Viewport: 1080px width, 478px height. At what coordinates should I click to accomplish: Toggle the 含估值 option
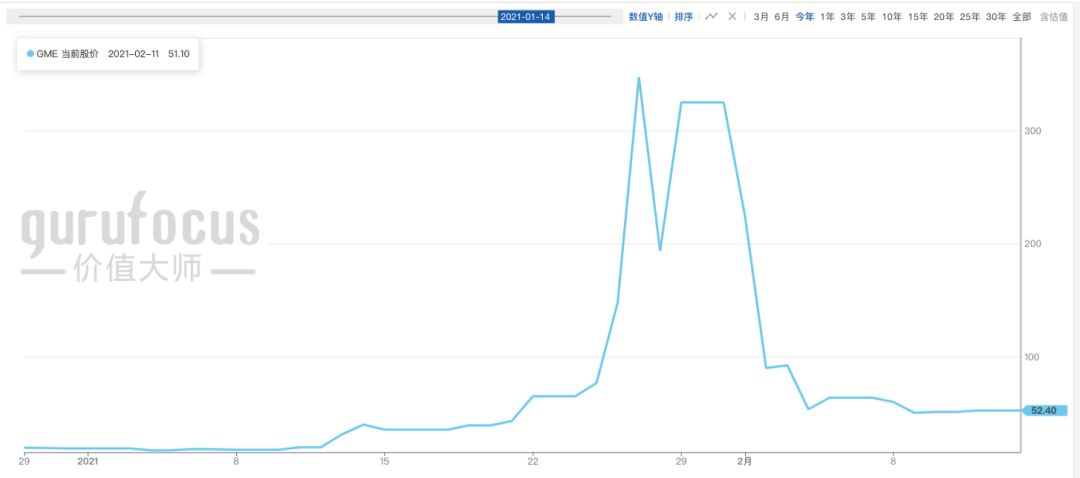(x=1054, y=17)
